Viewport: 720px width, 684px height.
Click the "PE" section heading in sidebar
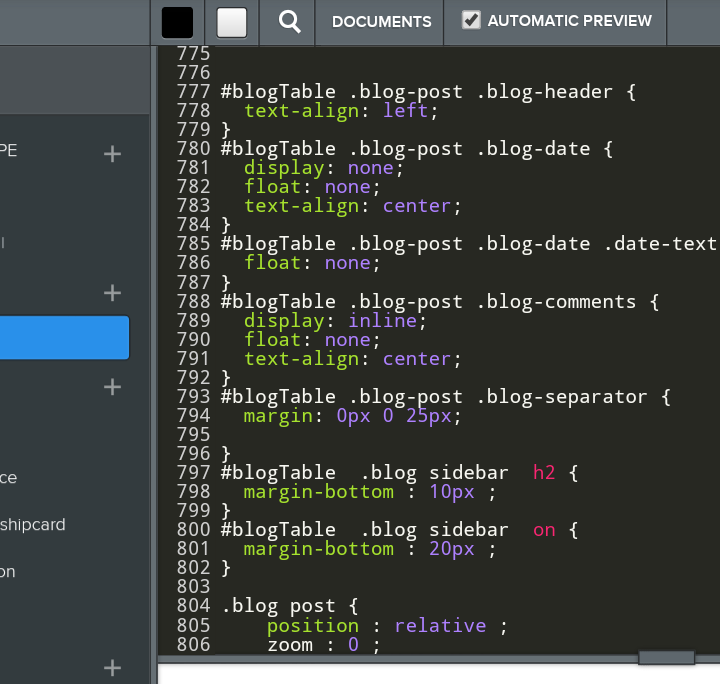coord(9,151)
